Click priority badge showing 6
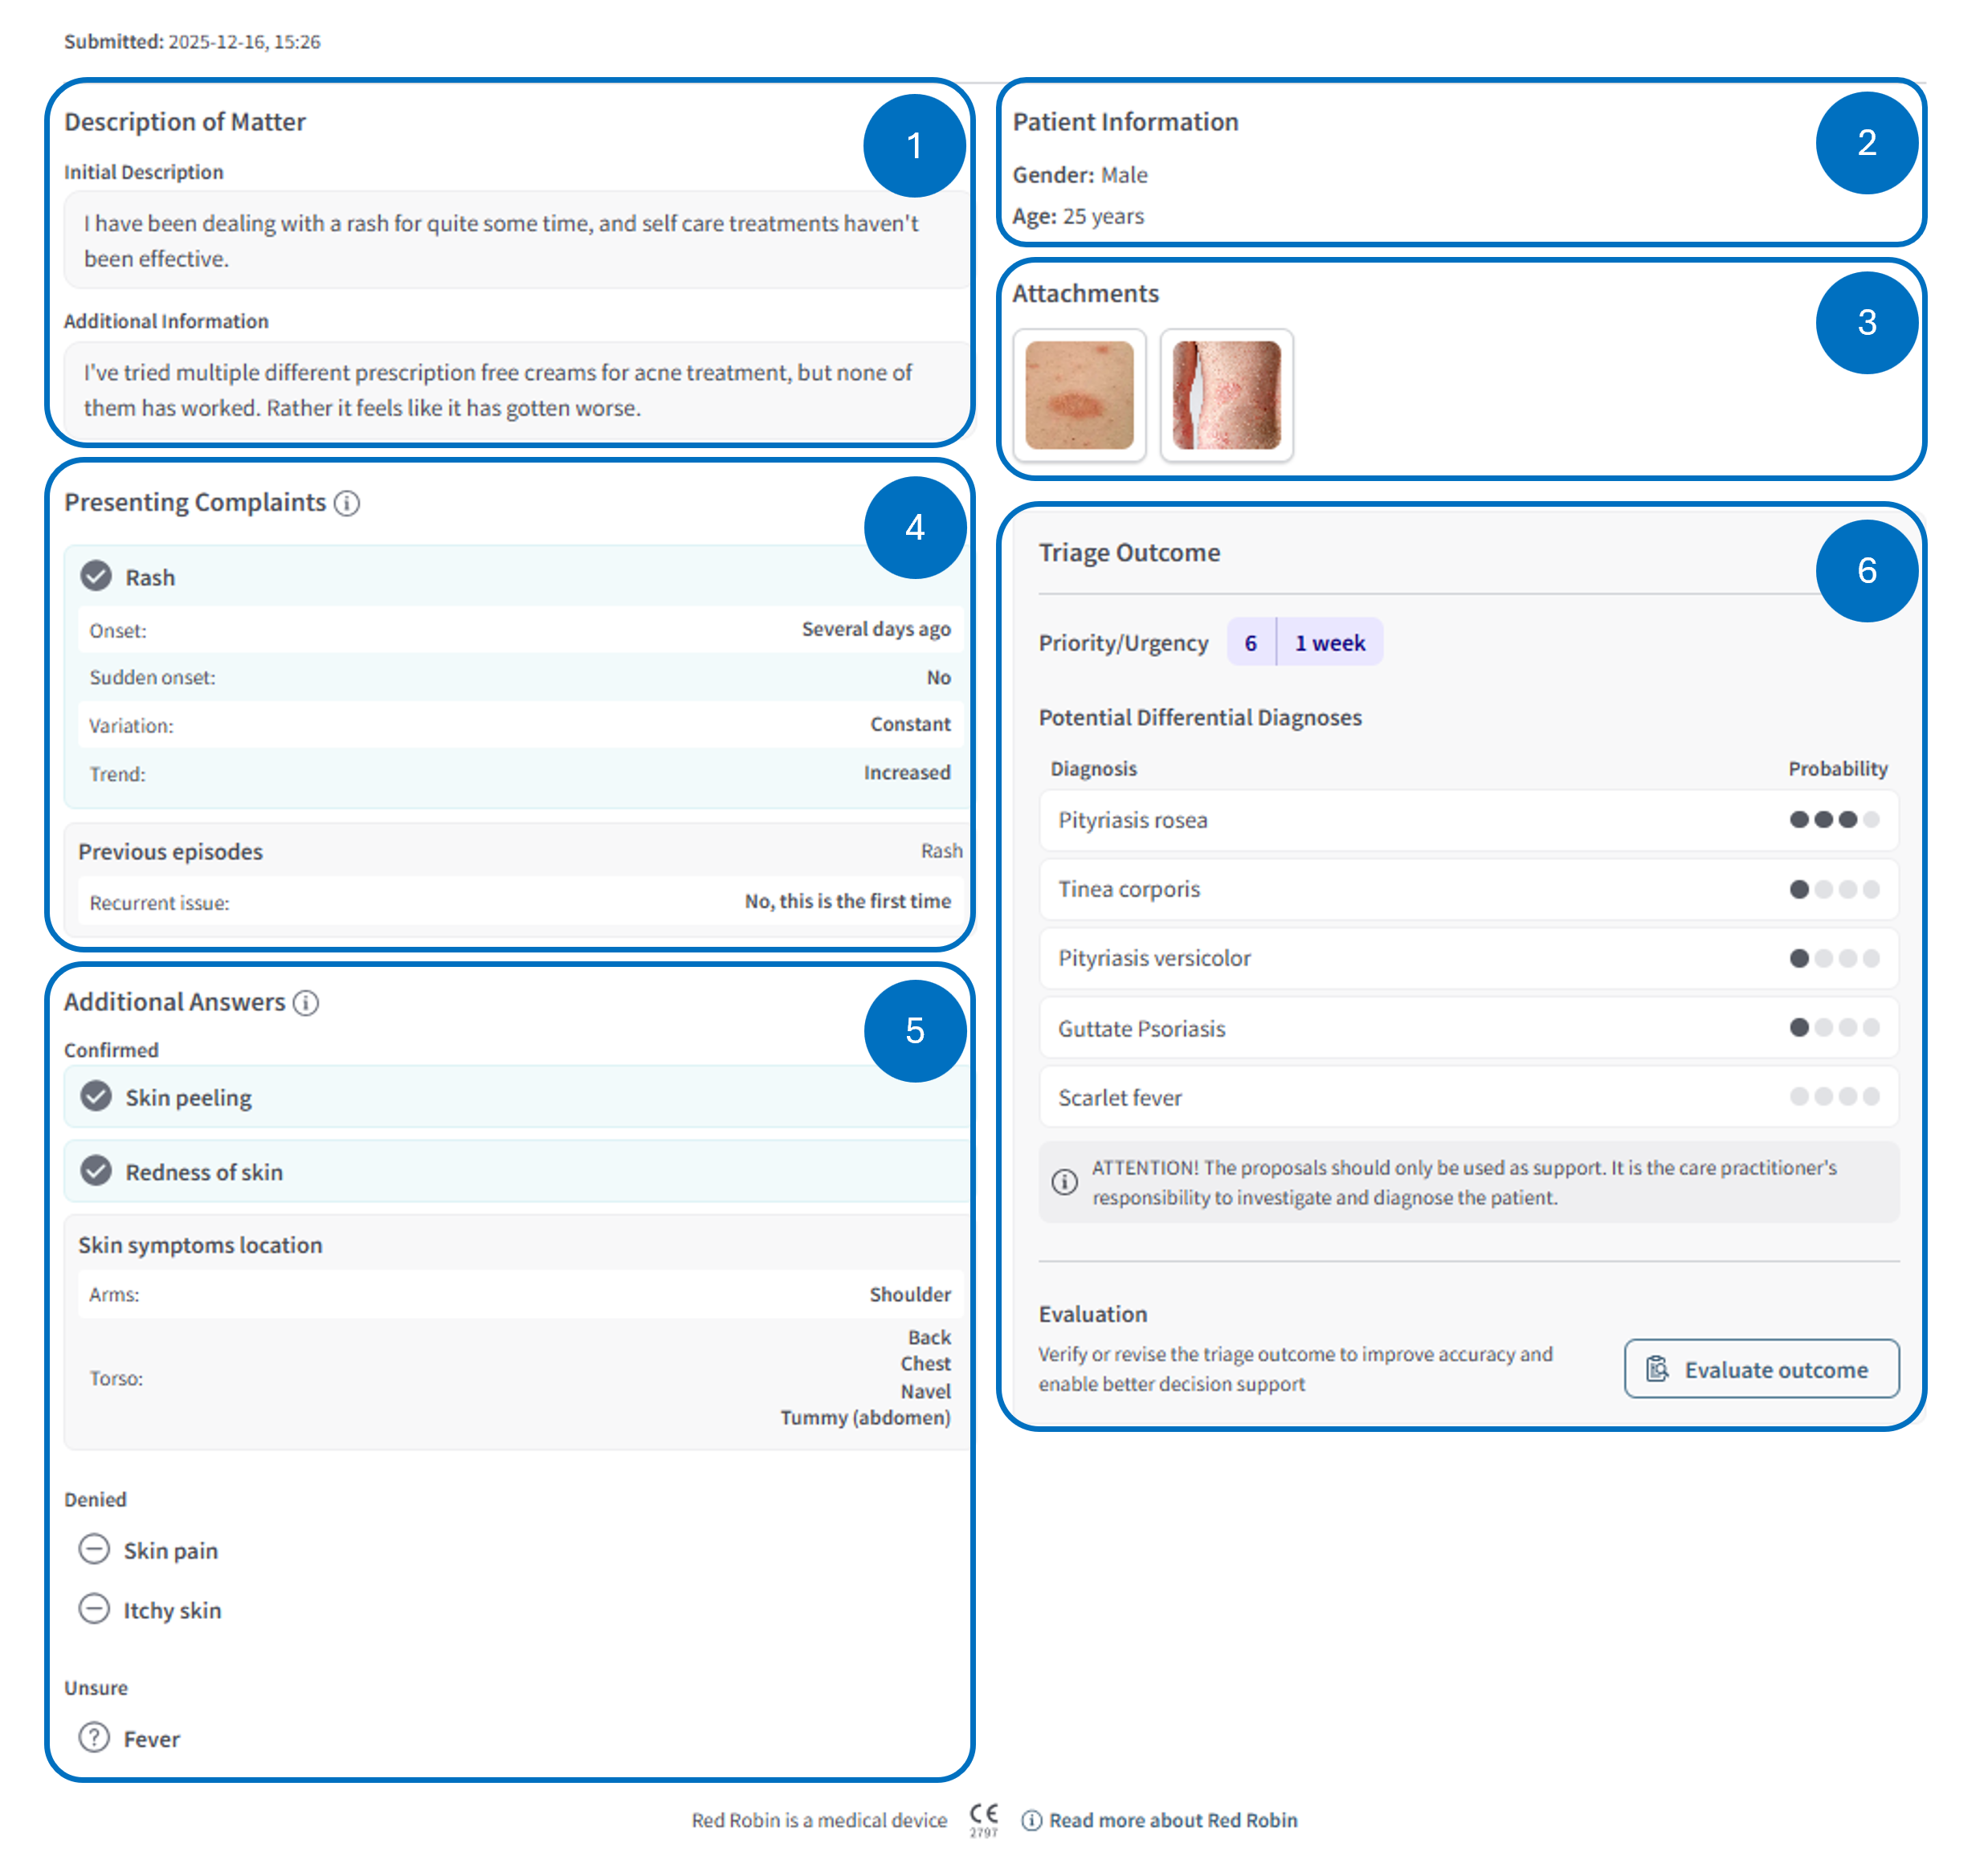 coord(1250,643)
